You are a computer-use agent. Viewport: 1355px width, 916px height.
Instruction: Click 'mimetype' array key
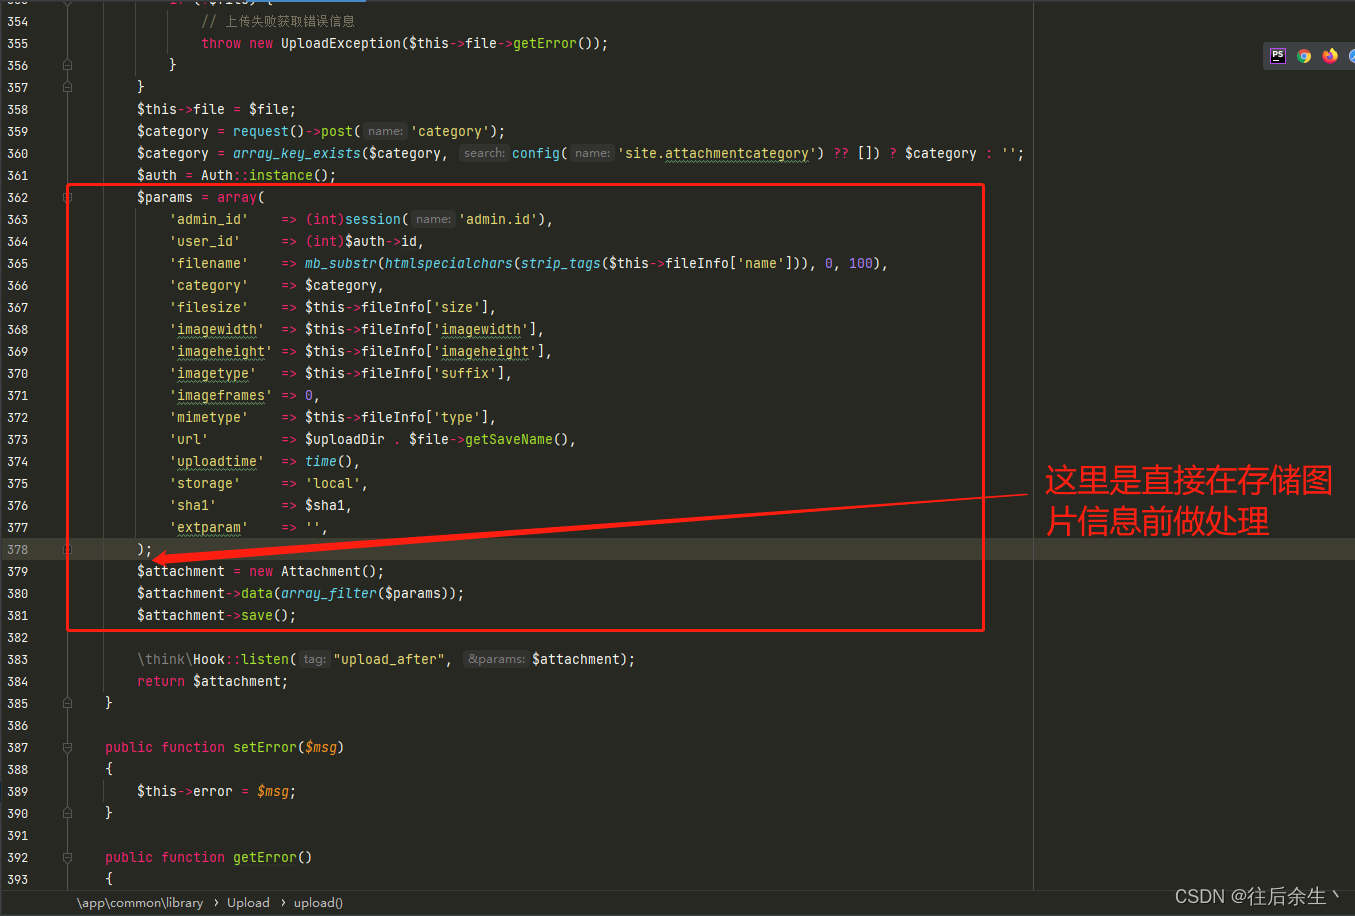tap(209, 417)
